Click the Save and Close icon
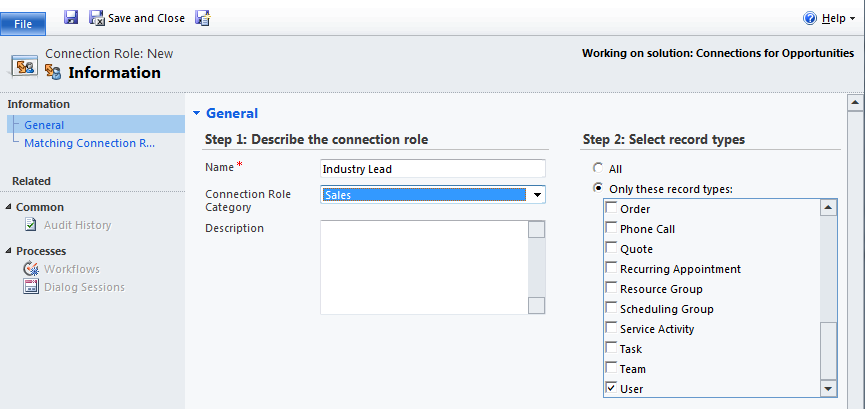The image size is (865, 409). [97, 17]
